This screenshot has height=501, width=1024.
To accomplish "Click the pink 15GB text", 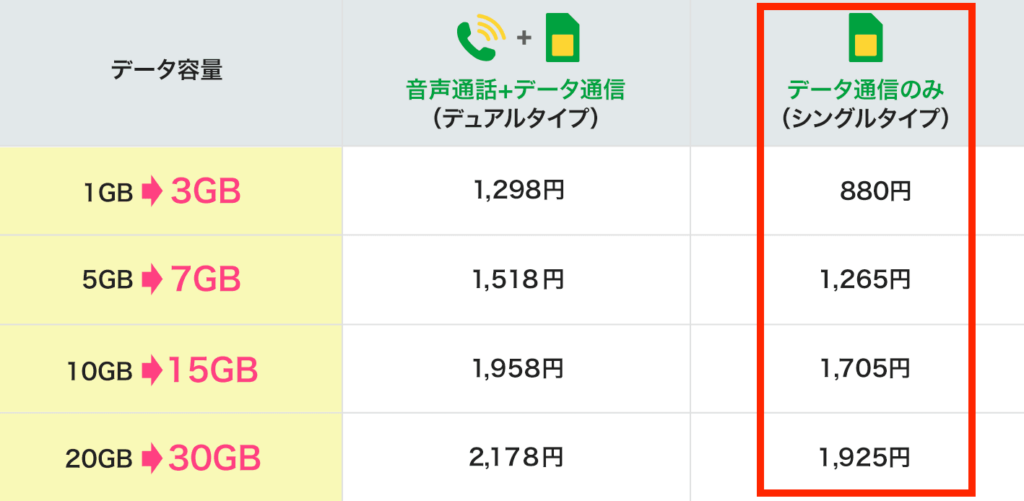I will 213,371.
